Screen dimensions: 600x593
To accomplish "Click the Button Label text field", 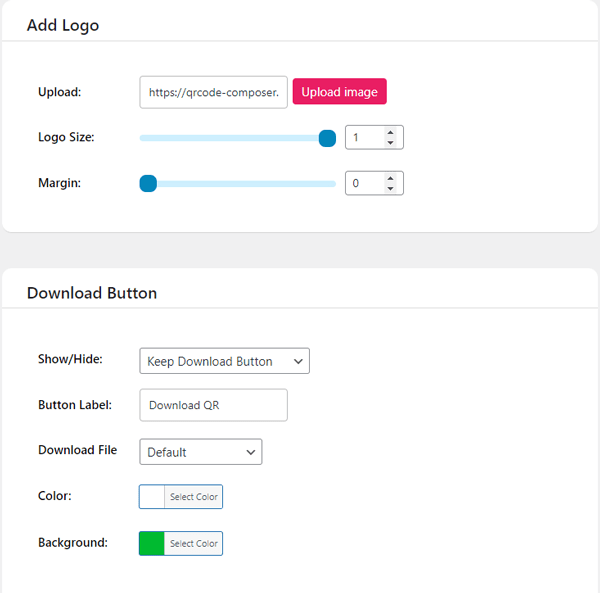I will pyautogui.click(x=213, y=405).
